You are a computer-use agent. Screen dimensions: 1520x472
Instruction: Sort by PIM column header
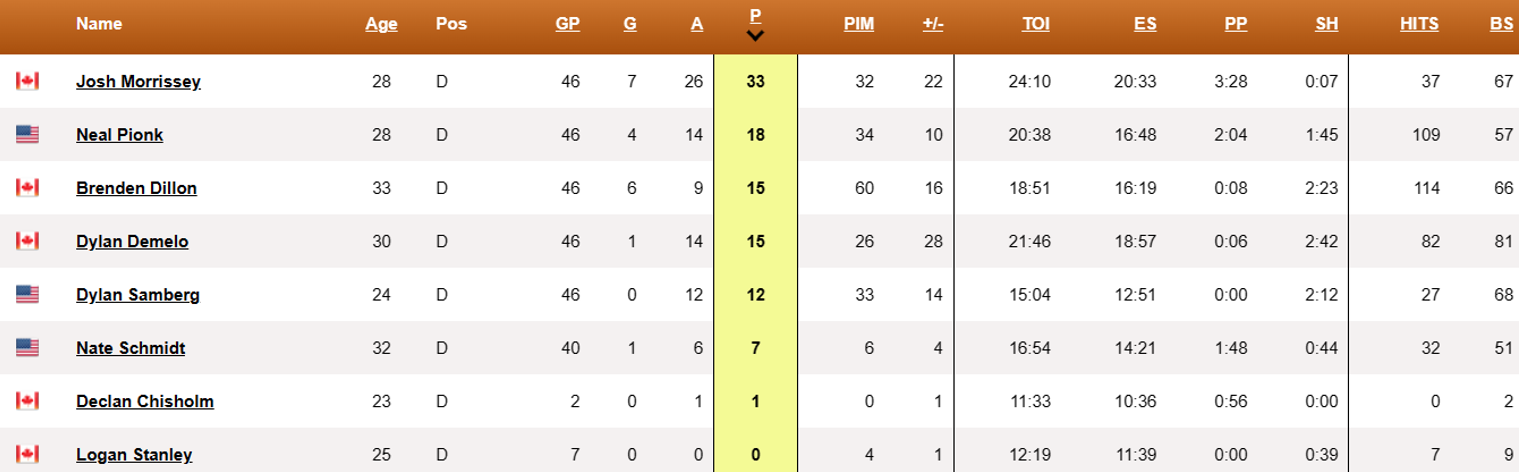pyautogui.click(x=858, y=24)
